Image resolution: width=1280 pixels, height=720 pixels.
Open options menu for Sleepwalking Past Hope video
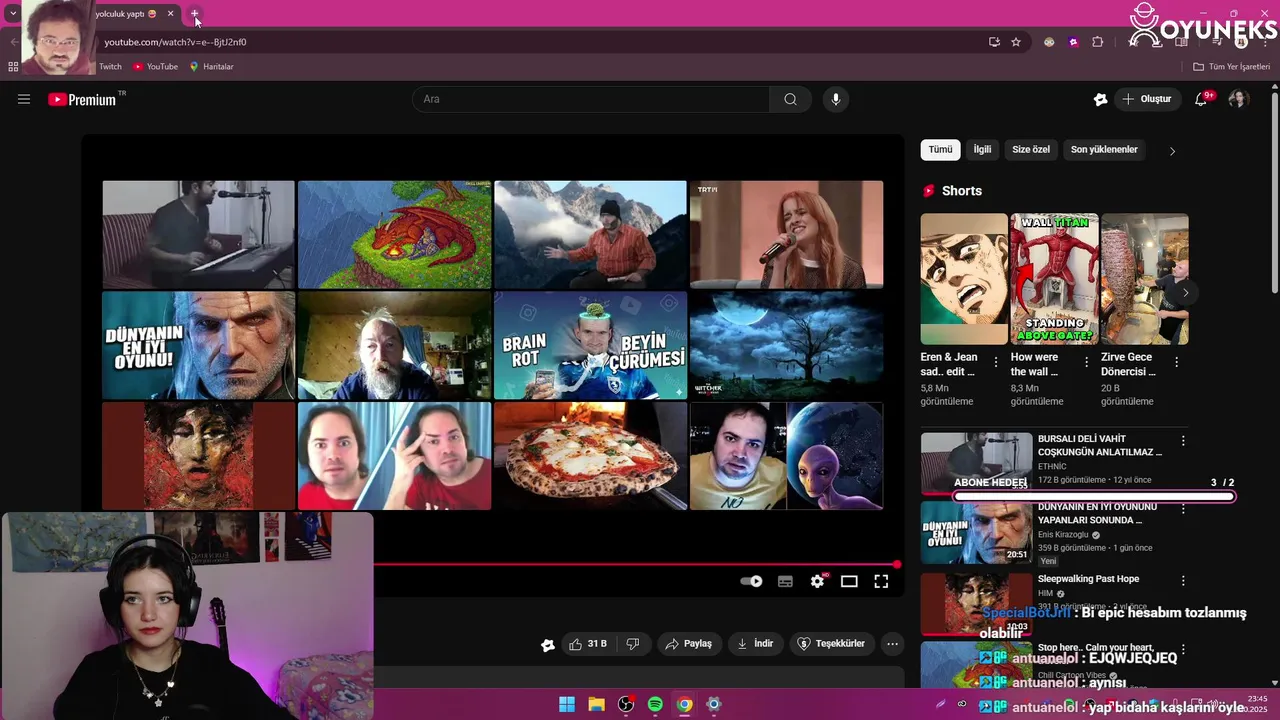pos(1183,581)
